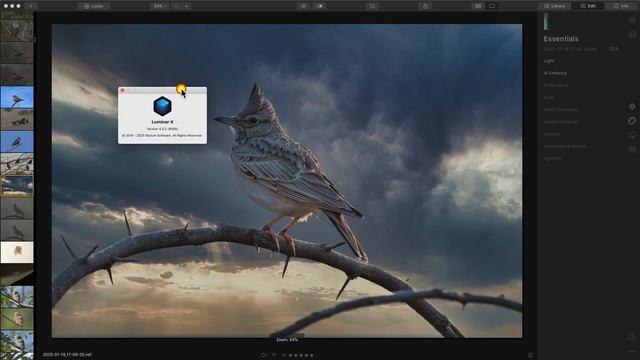This screenshot has height=360, width=640.
Task: Switch to the Library tab
Action: [555, 6]
